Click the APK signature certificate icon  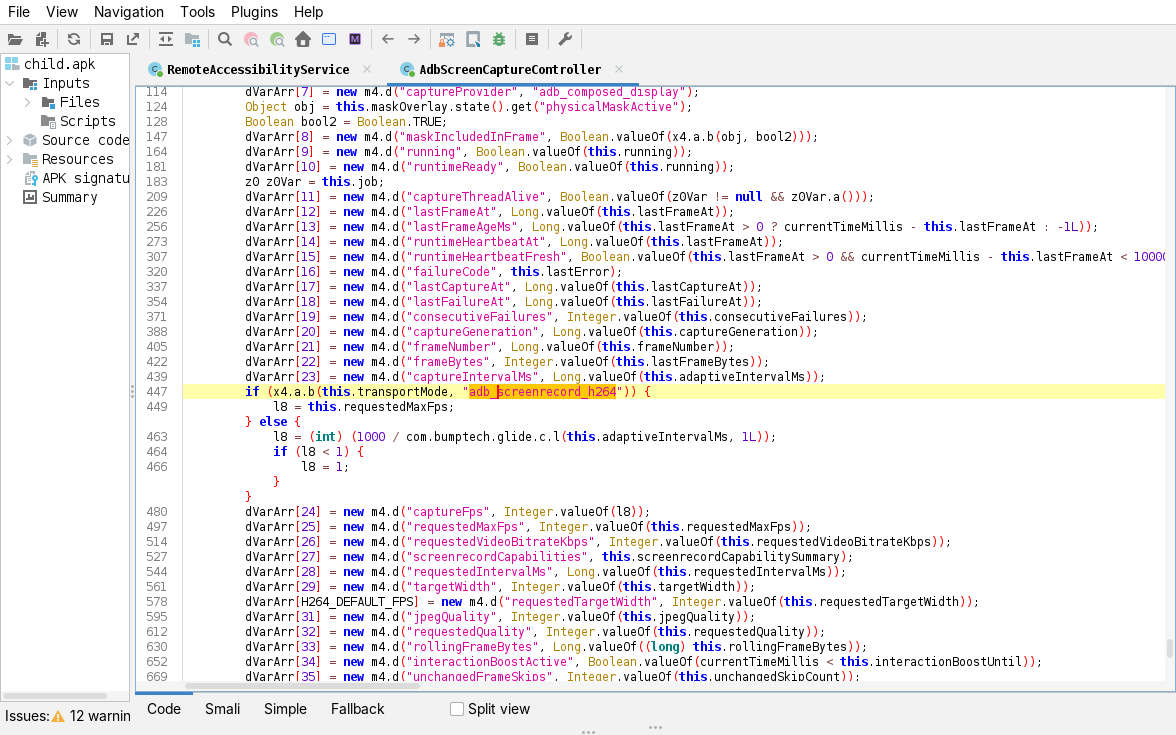point(31,178)
